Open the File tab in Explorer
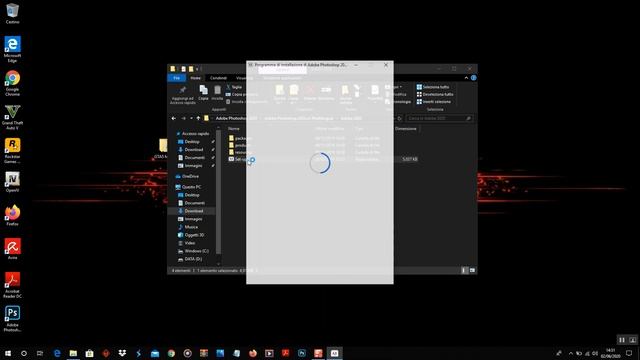The height and width of the screenshot is (360, 640). (177, 78)
